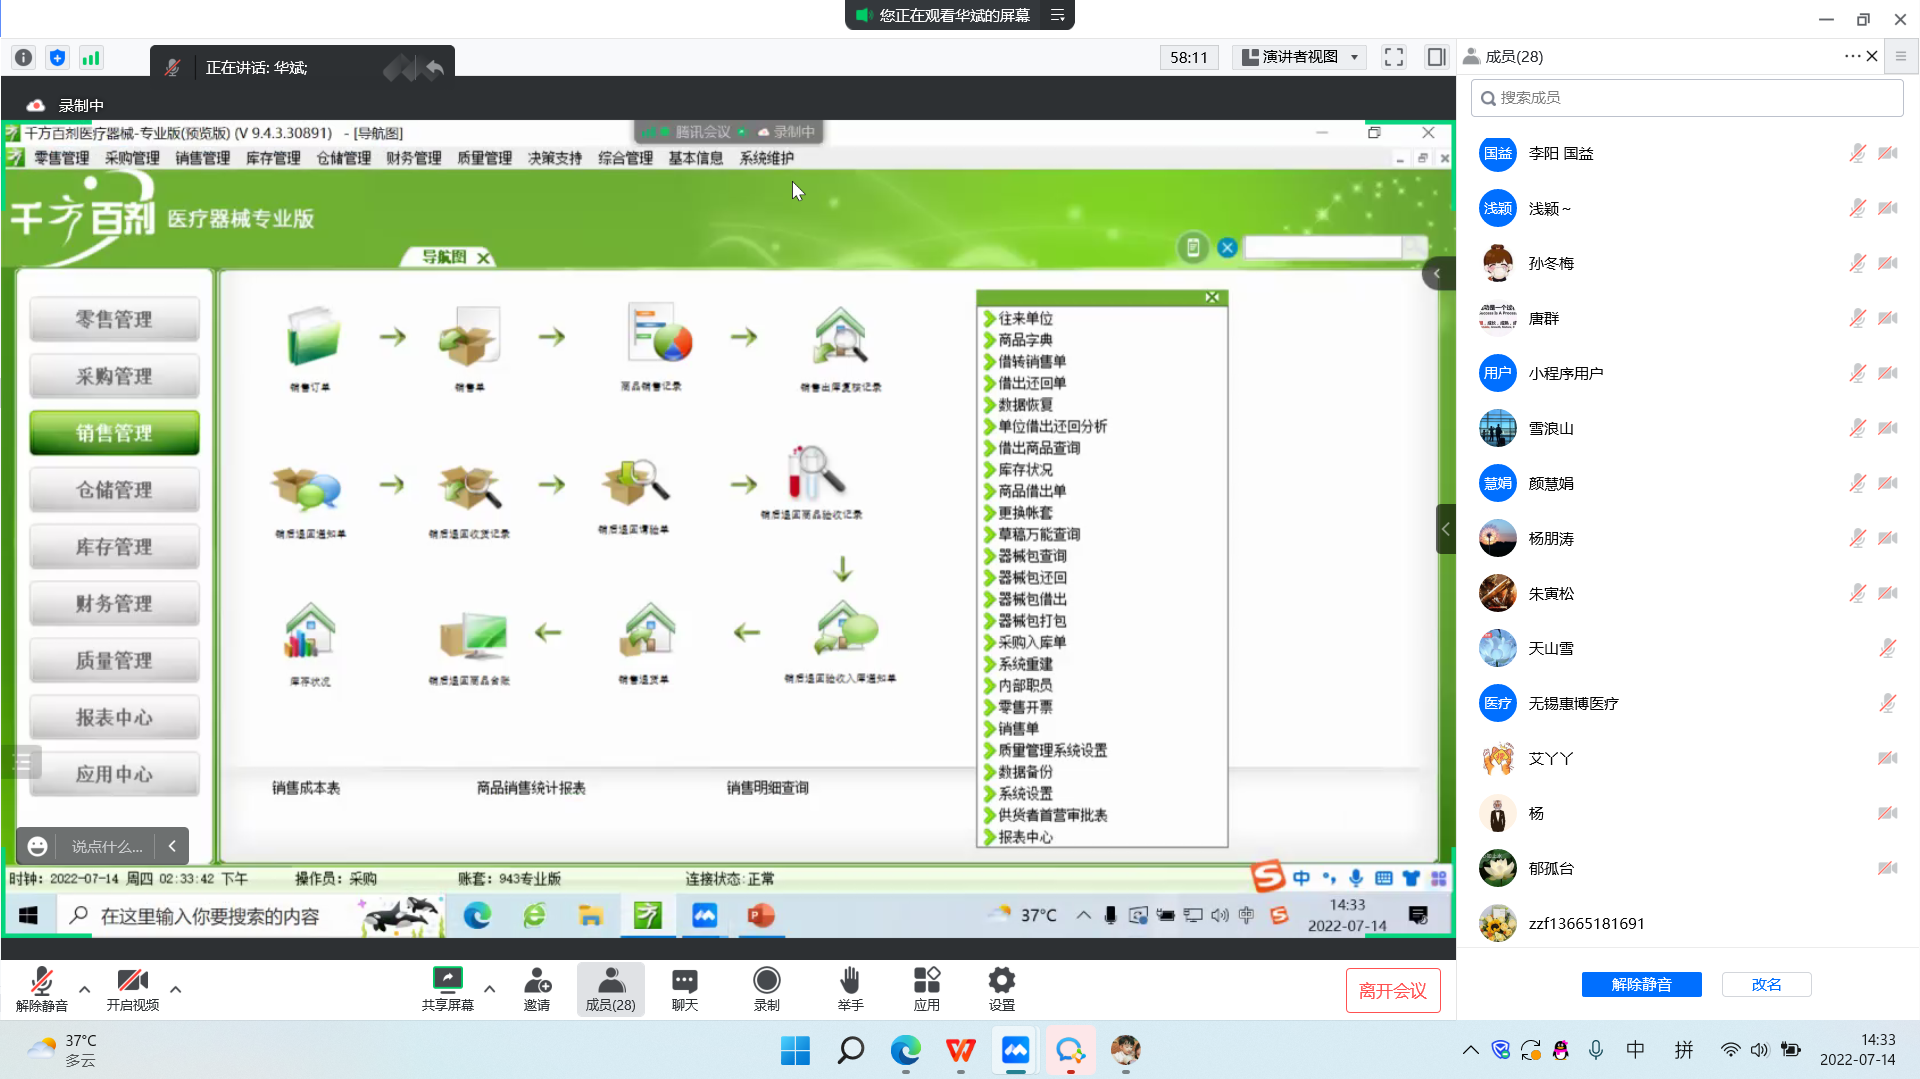The height and width of the screenshot is (1079, 1920).
Task: Open the magnifier test tube inspection icon
Action: coord(816,474)
